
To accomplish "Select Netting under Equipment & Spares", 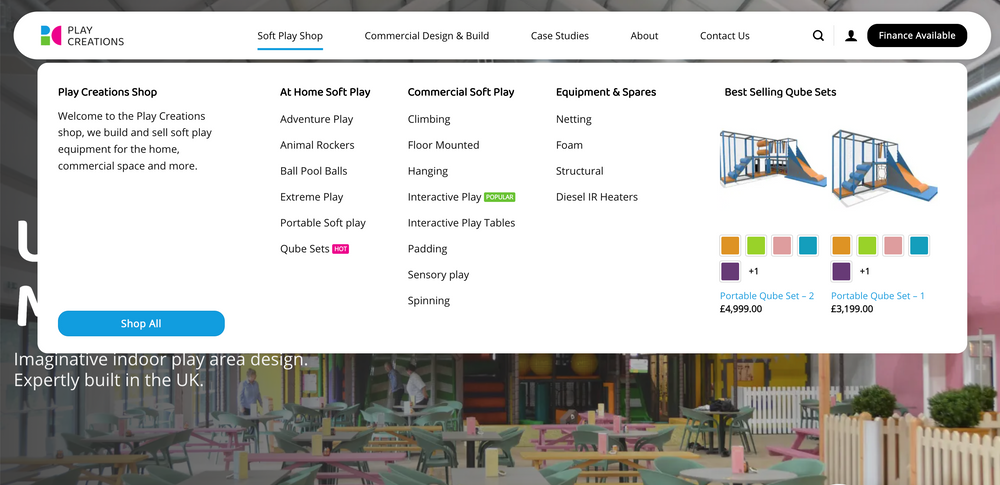I will 573,119.
